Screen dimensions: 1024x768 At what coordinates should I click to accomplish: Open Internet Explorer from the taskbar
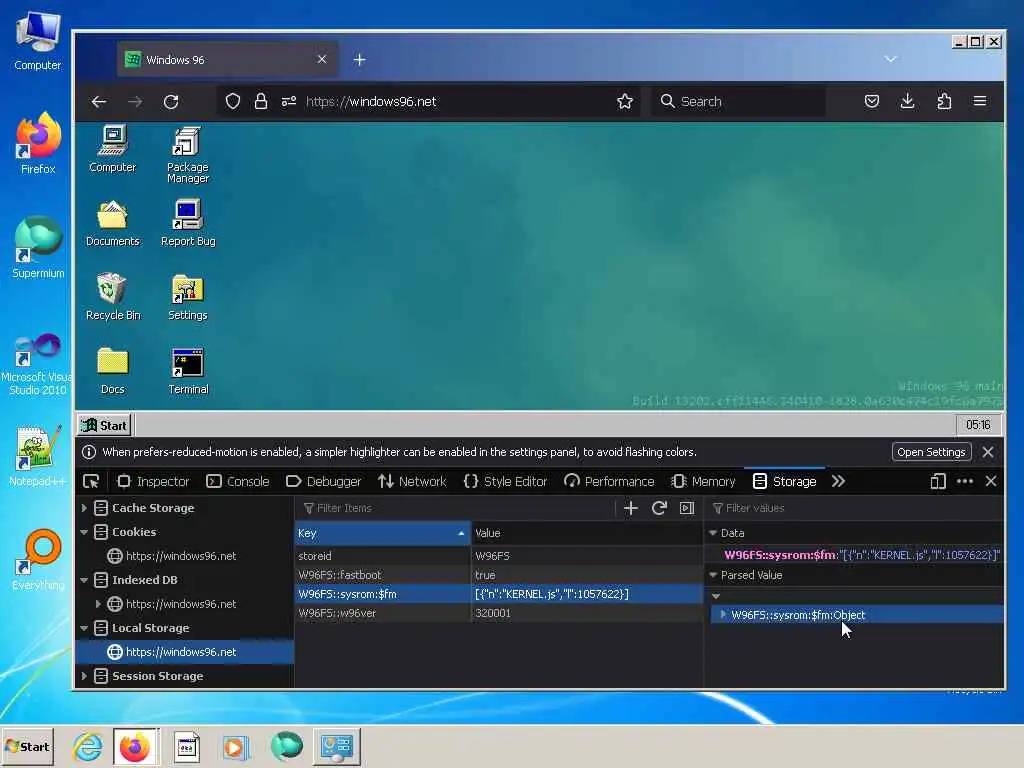[88, 746]
